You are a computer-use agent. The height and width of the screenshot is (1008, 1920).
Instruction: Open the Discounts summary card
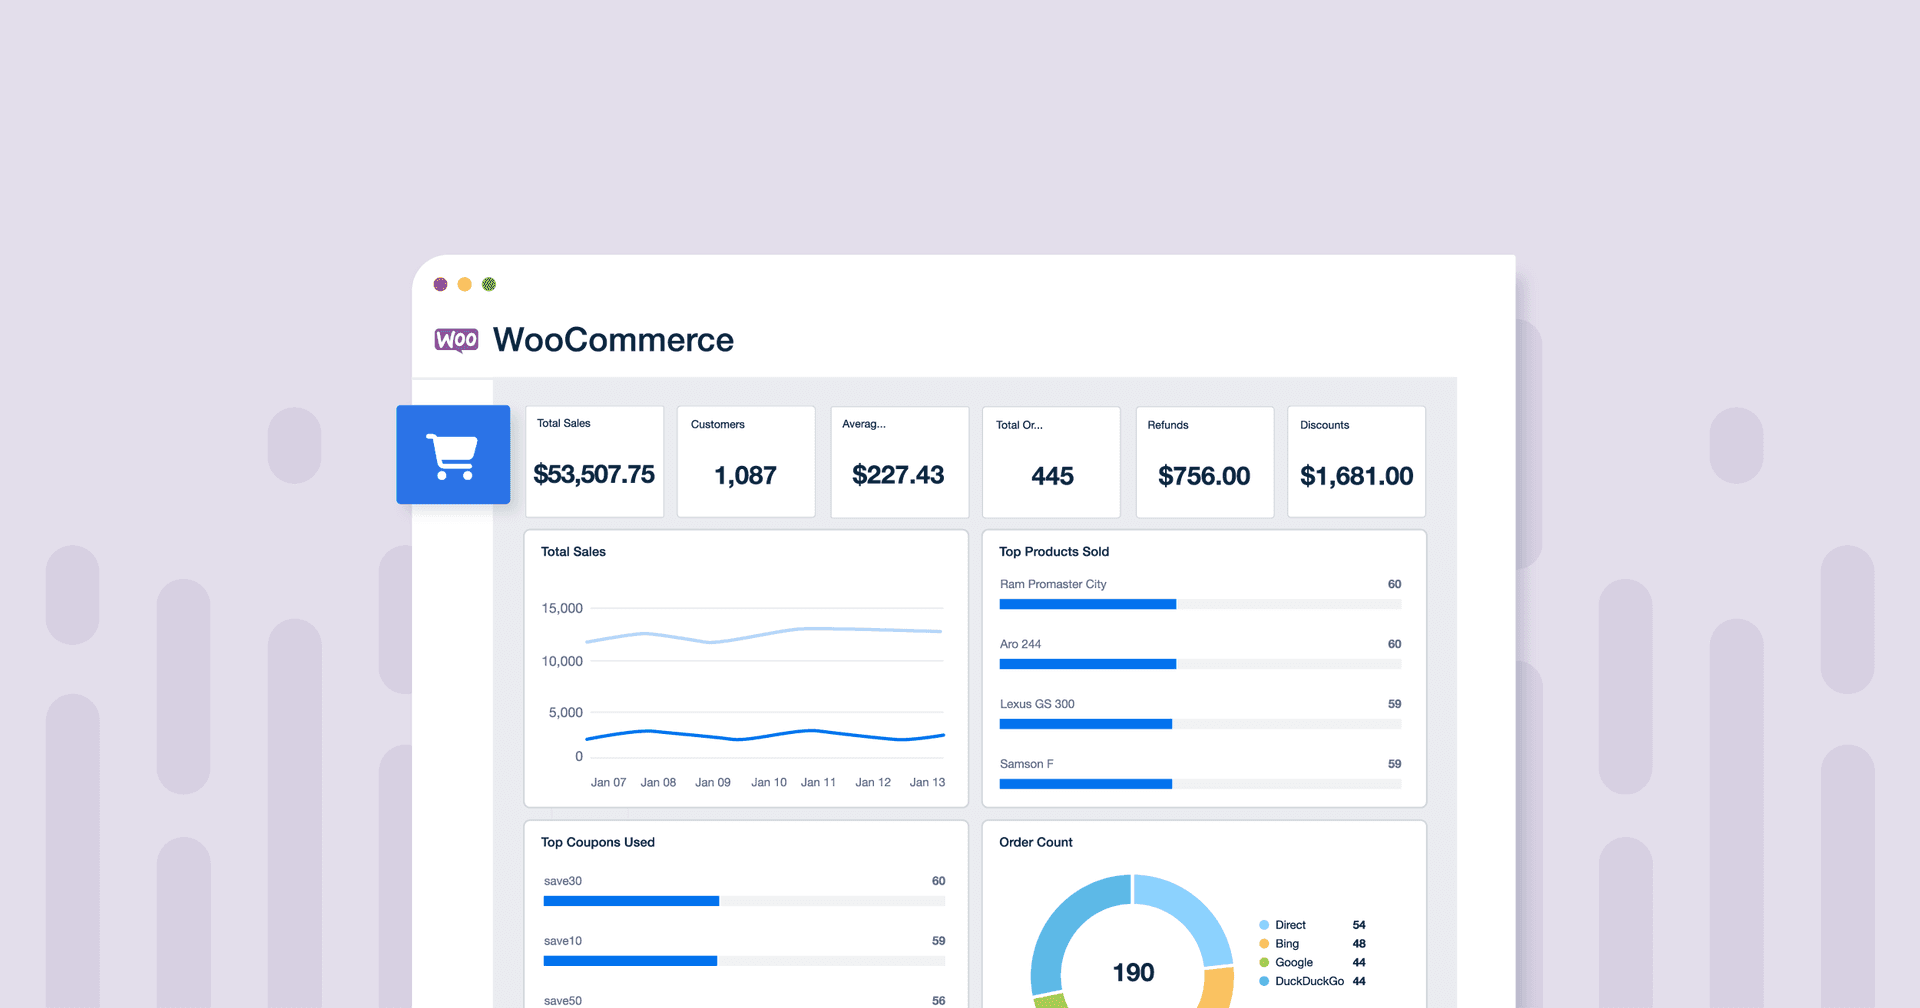click(x=1356, y=461)
